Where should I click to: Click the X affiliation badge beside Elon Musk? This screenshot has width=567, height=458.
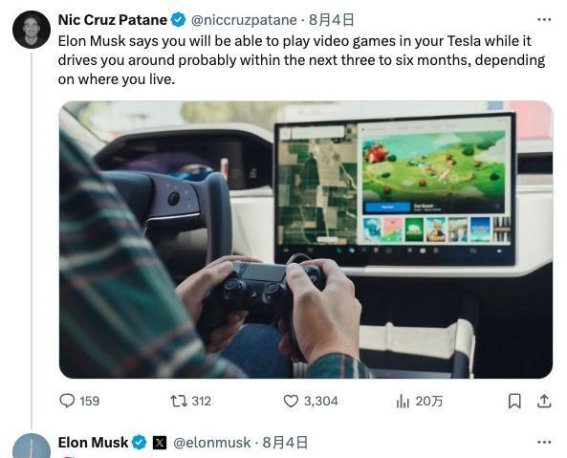159,442
